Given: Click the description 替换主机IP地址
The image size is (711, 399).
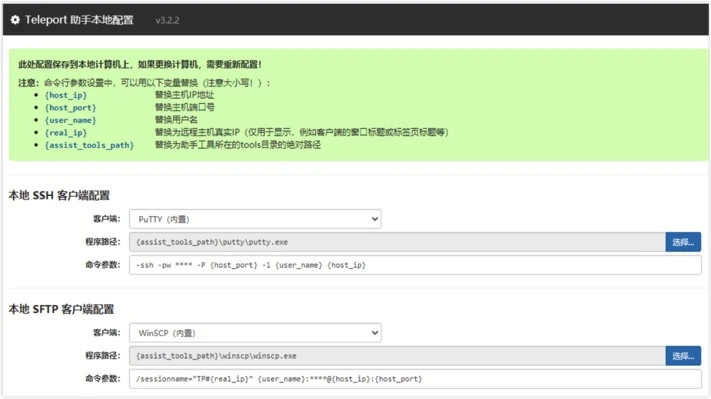Looking at the screenshot, I should [x=184, y=95].
